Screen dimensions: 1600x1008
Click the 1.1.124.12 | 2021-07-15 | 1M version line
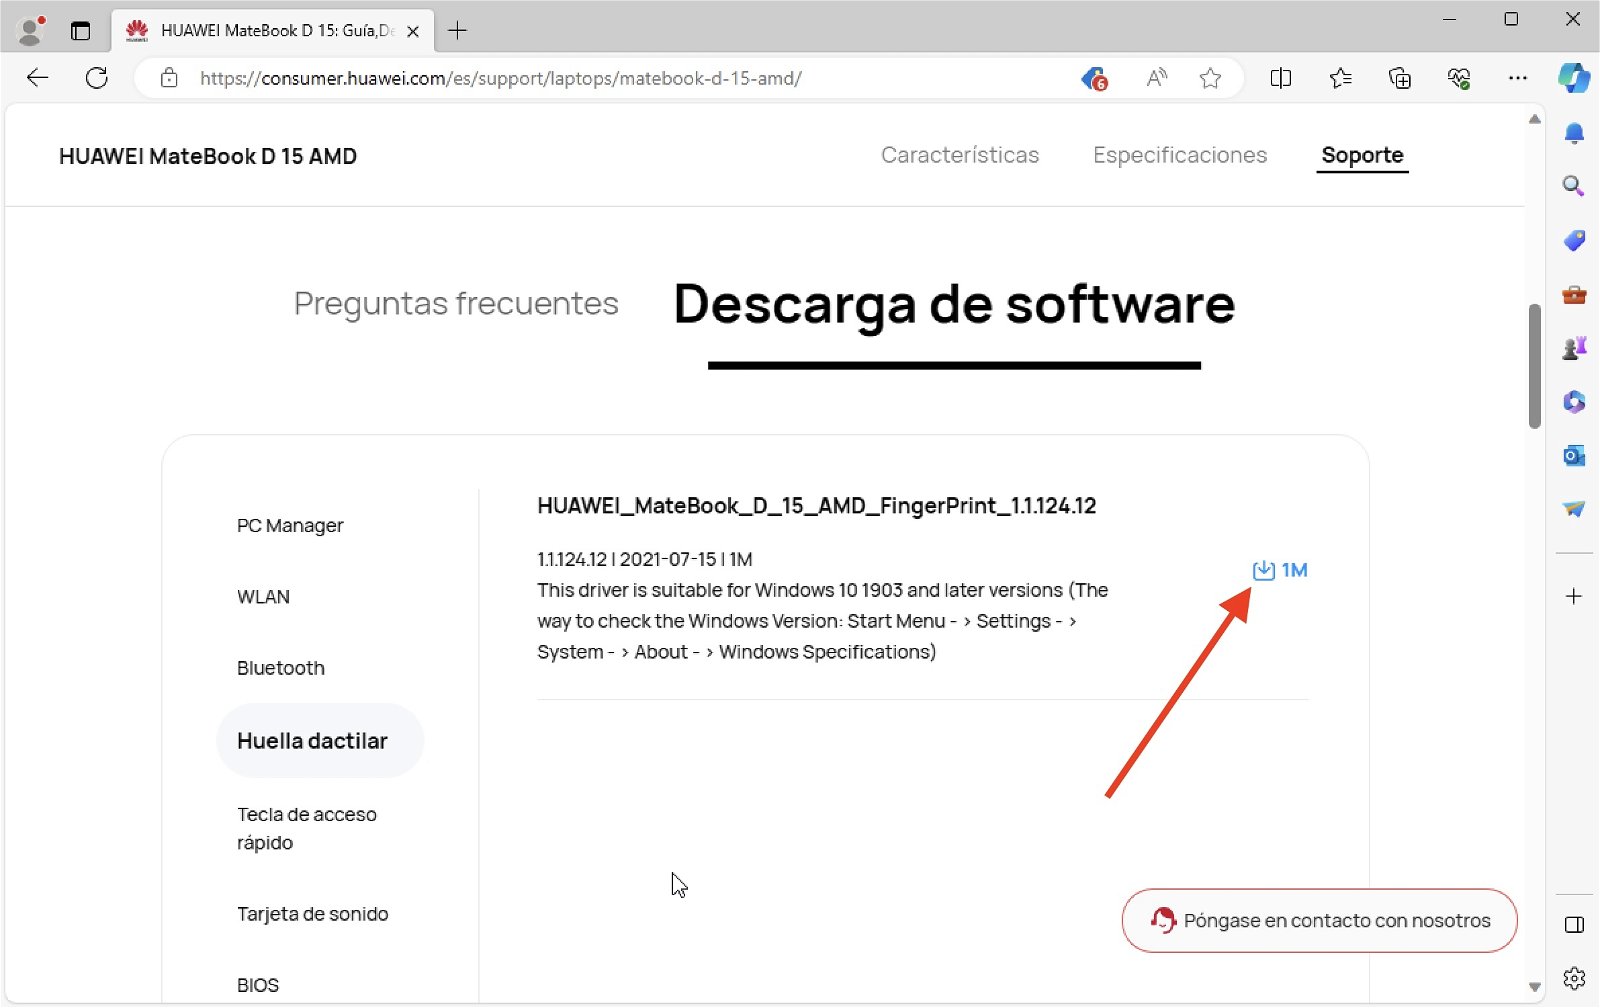tap(644, 559)
